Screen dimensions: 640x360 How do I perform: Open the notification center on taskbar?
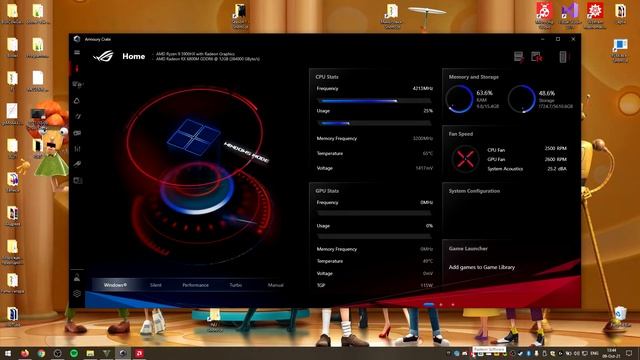click(629, 353)
